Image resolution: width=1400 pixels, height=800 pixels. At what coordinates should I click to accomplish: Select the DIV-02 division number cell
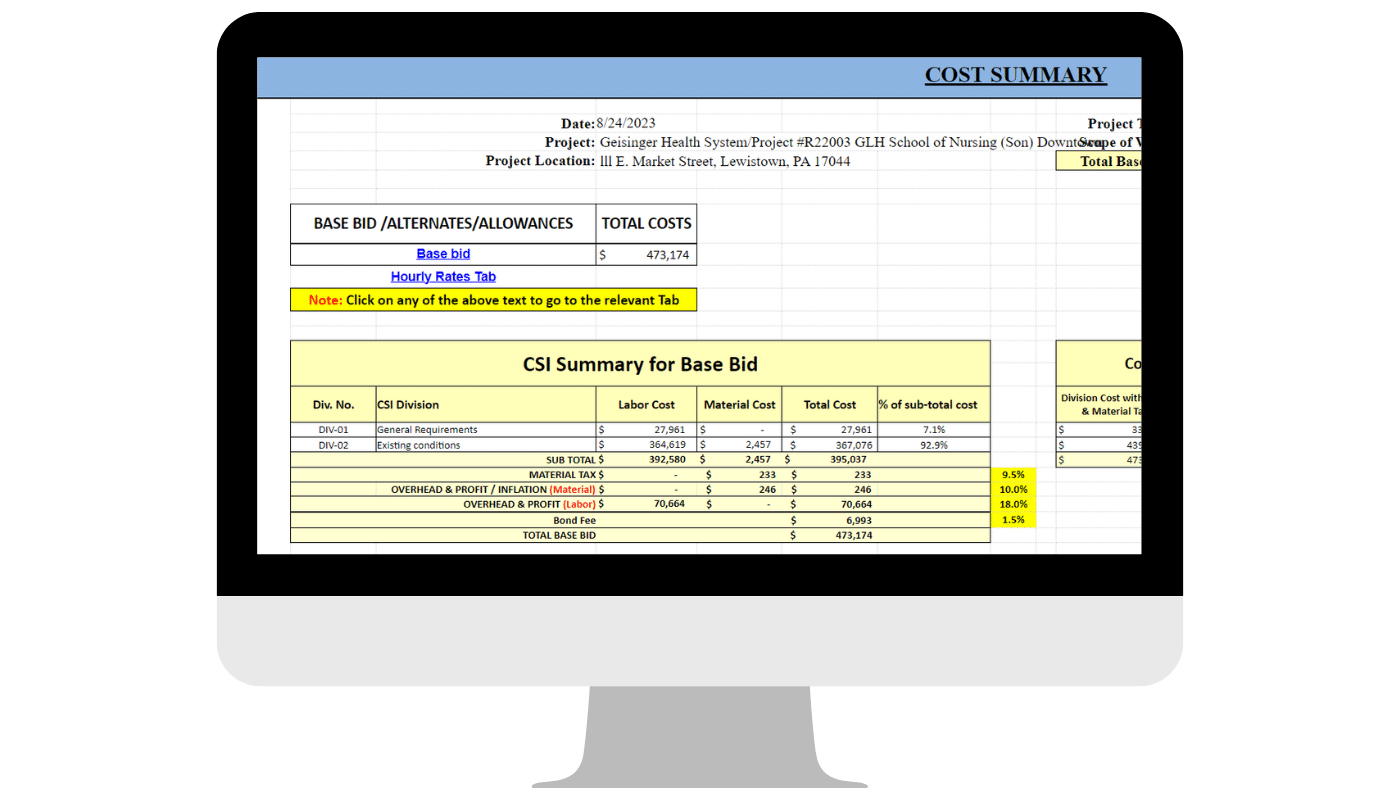[333, 445]
